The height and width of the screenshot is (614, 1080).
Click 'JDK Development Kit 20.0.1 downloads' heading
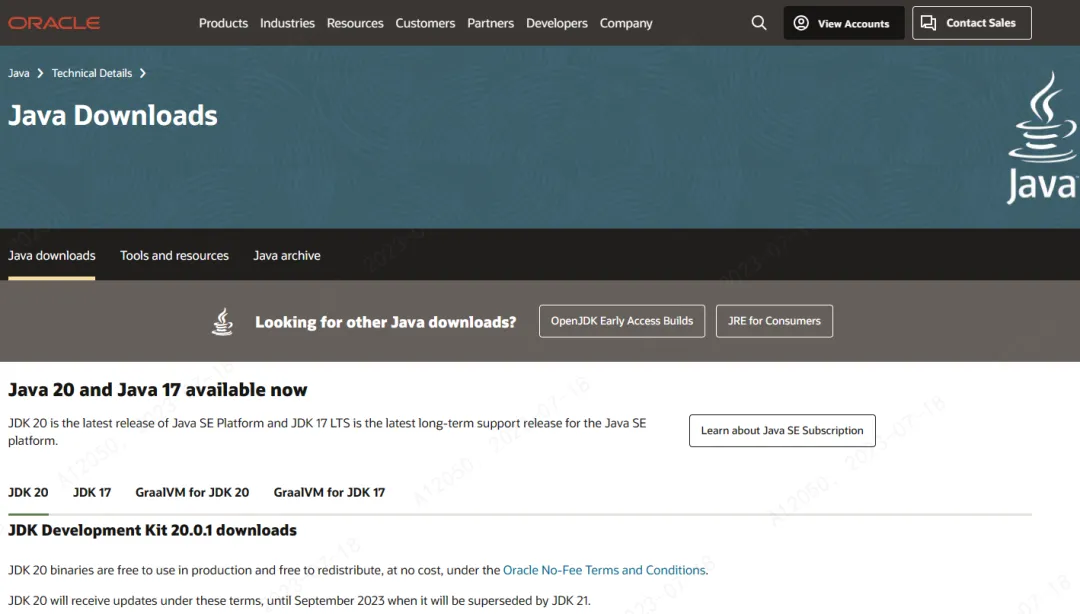coord(152,530)
